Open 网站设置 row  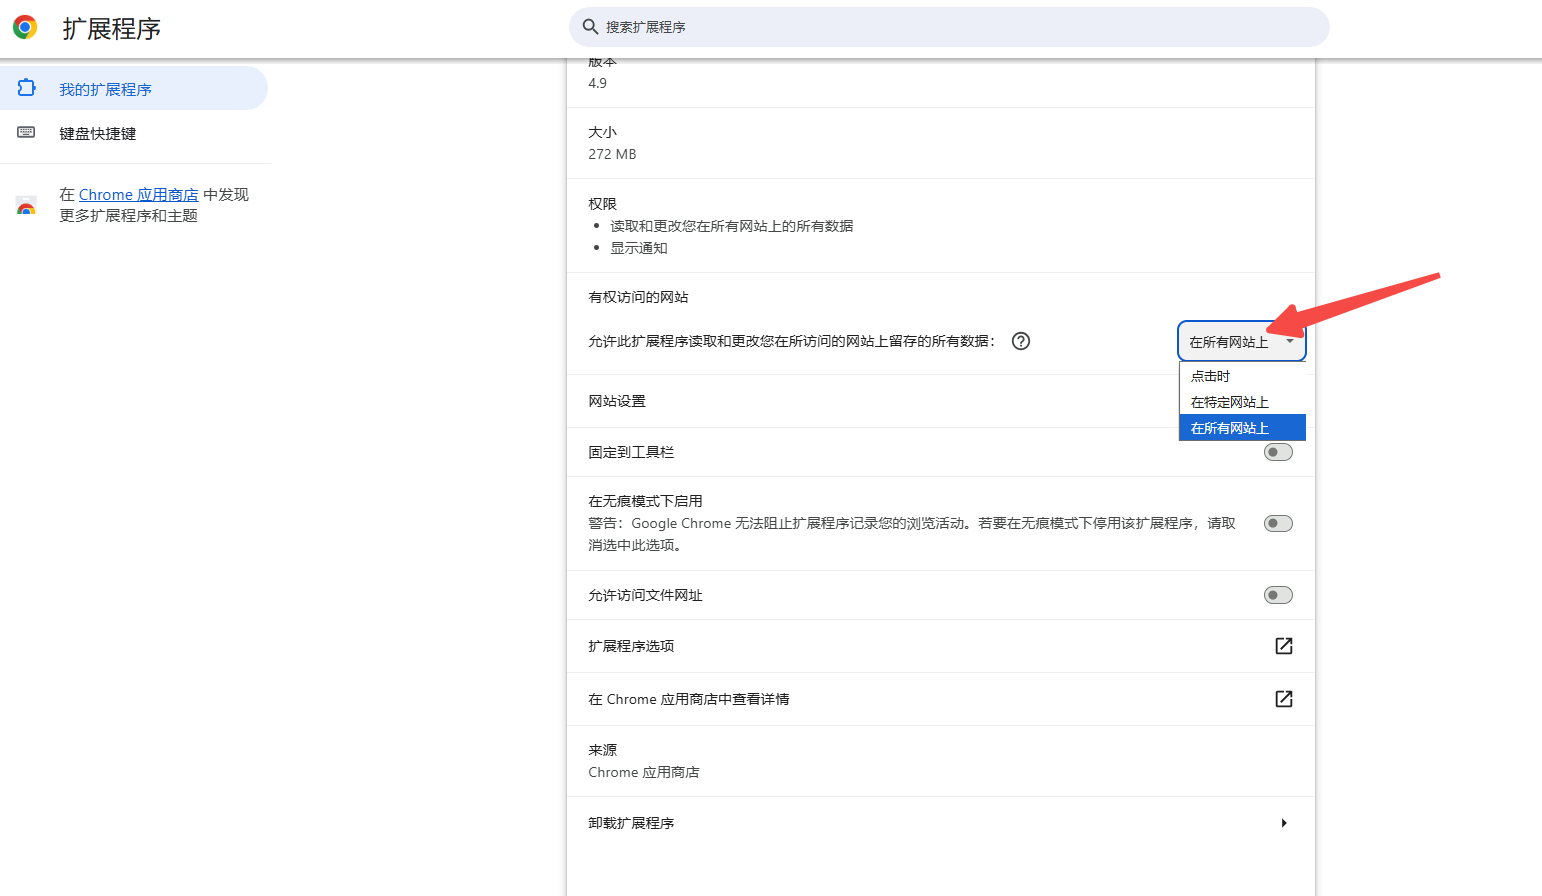tap(941, 401)
